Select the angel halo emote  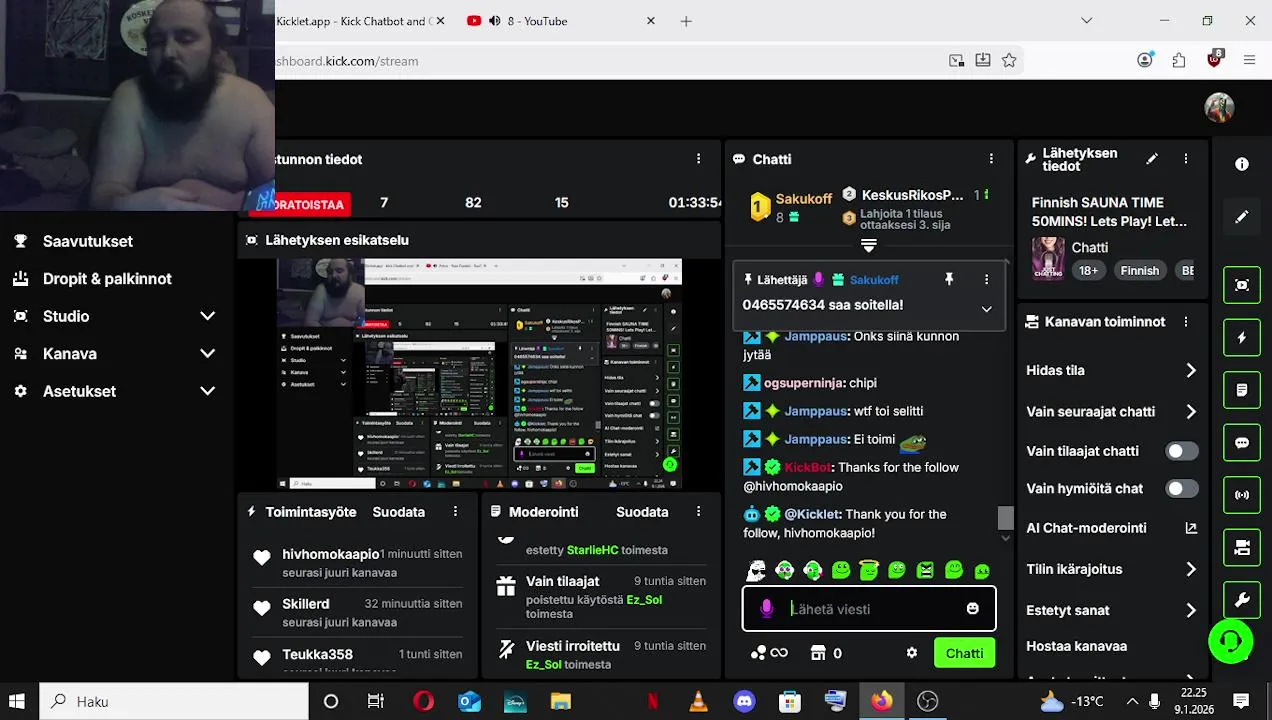coord(869,570)
